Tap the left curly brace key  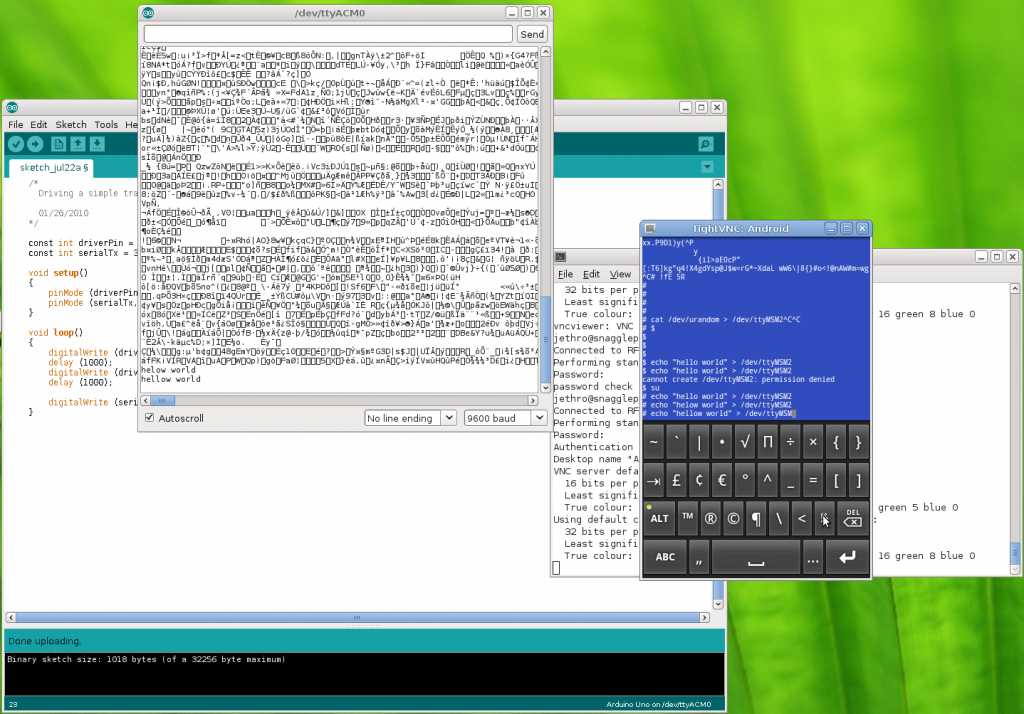(x=836, y=442)
